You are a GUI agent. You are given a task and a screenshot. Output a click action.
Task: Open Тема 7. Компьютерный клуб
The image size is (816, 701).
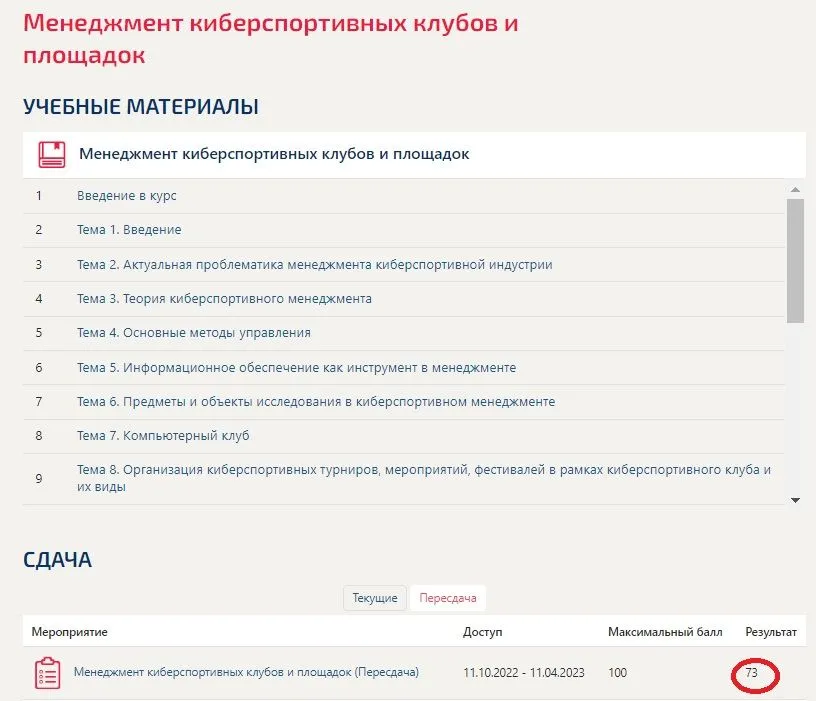pos(163,436)
